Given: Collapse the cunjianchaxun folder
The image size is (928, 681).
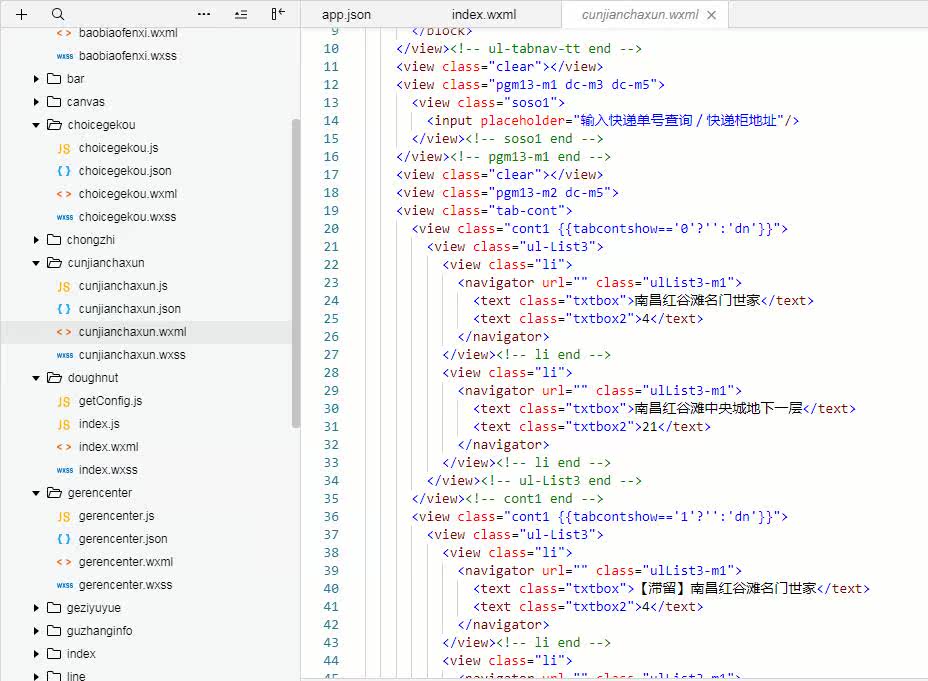Looking at the screenshot, I should tap(36, 263).
